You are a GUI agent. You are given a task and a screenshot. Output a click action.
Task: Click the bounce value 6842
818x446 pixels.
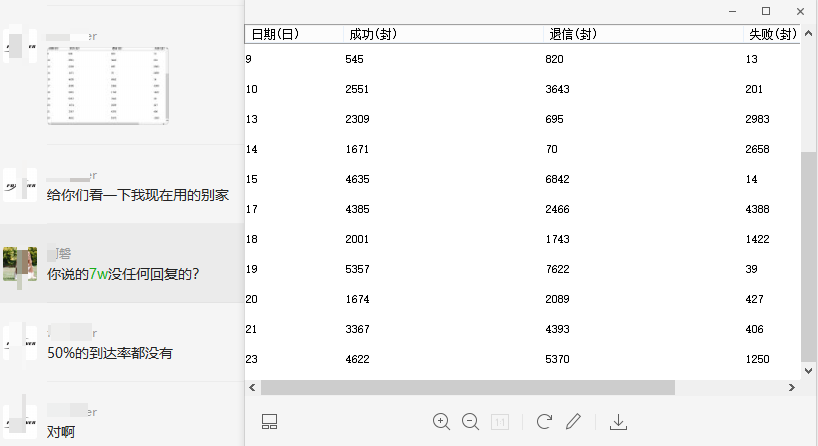pyautogui.click(x=557, y=179)
